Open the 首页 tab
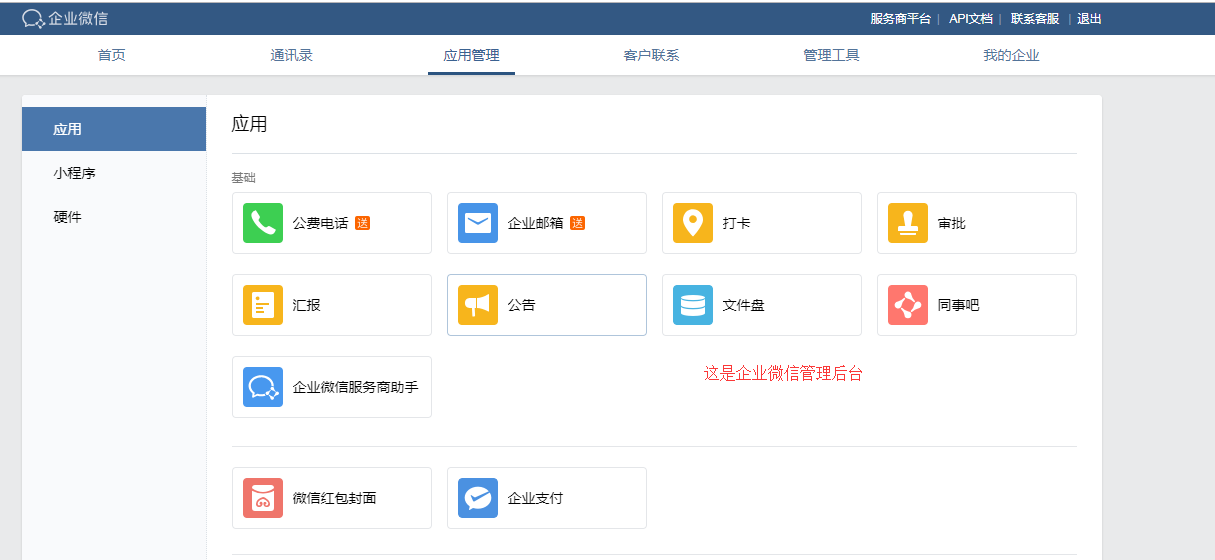This screenshot has width=1215, height=560. tap(112, 55)
